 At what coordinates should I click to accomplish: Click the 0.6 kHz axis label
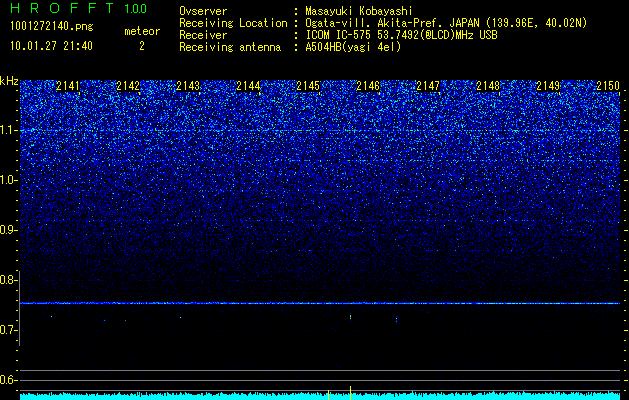(9, 380)
